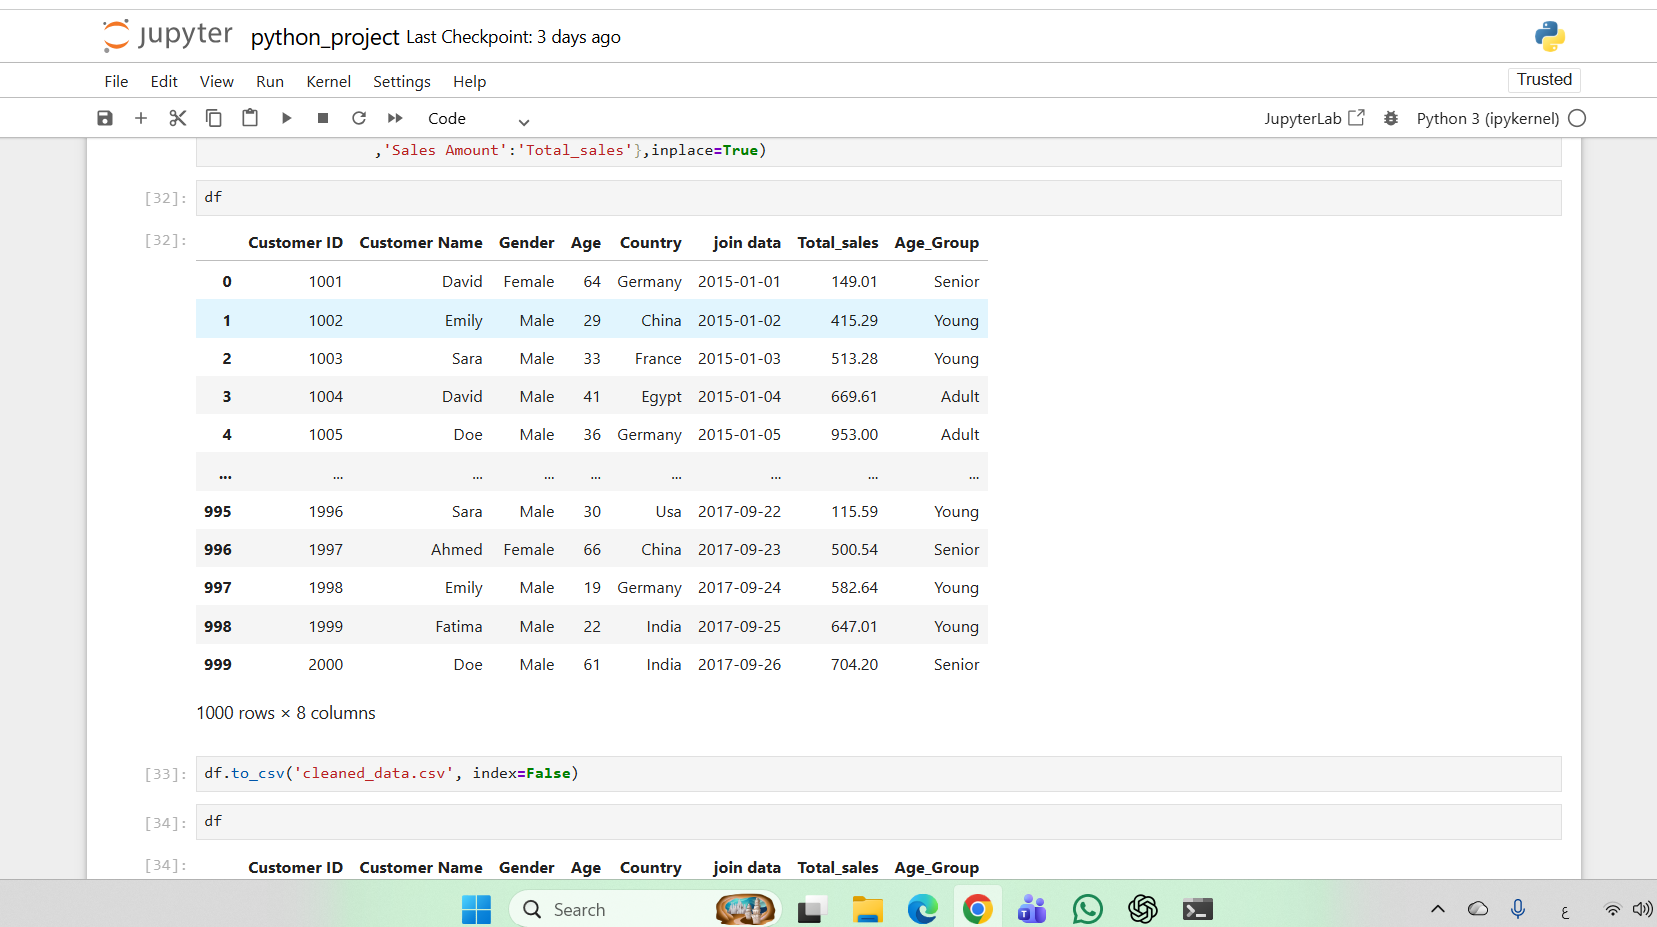Viewport: 1657px width, 927px height.
Task: Open the File menu
Action: coord(116,82)
